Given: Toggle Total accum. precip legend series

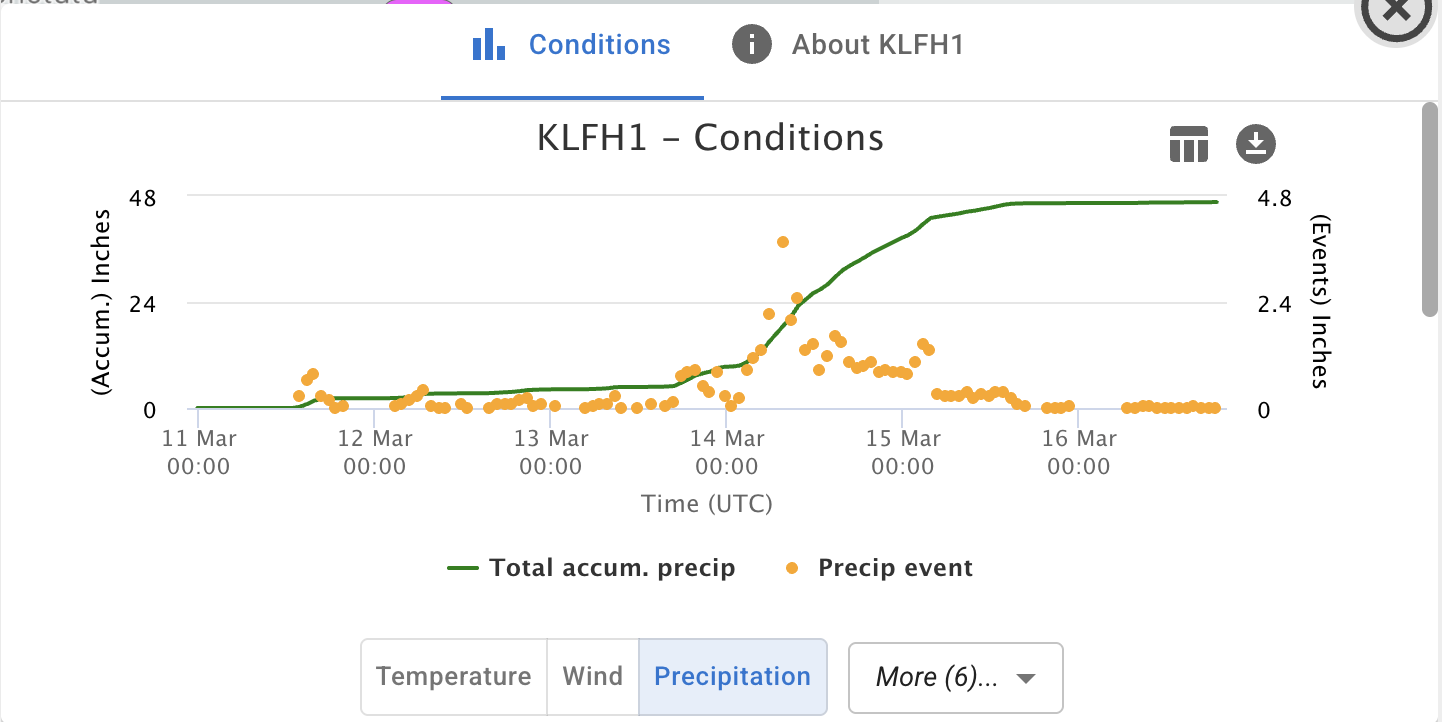Looking at the screenshot, I should (612, 568).
